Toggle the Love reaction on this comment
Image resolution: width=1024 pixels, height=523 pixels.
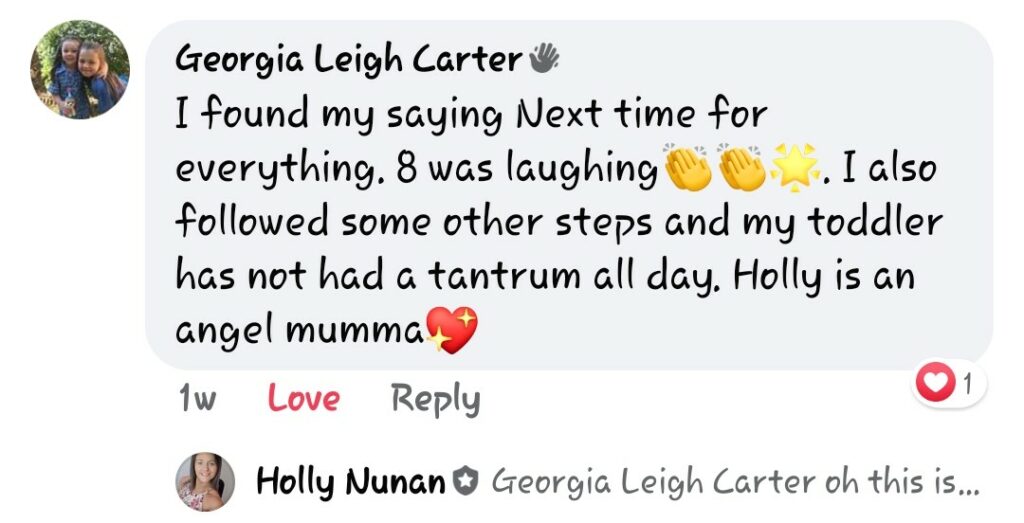point(303,399)
